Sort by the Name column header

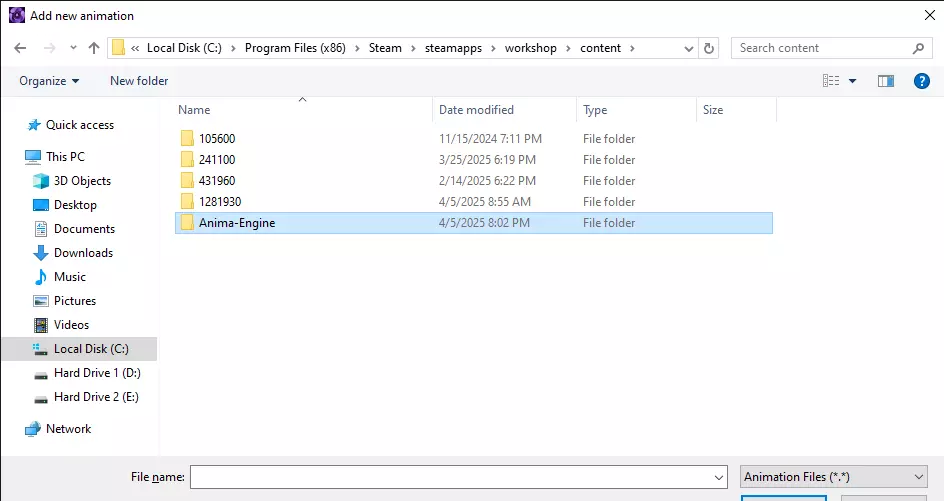click(194, 110)
